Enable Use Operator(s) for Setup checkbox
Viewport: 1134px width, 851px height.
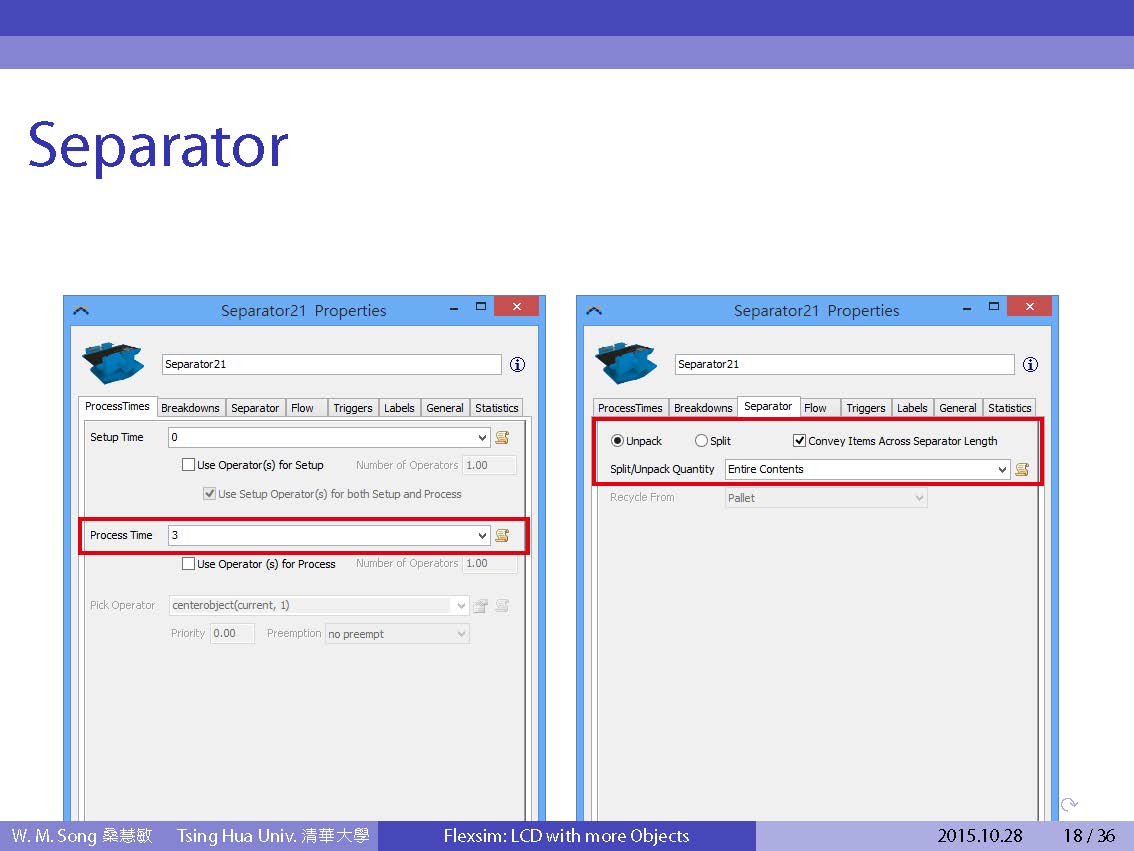188,465
